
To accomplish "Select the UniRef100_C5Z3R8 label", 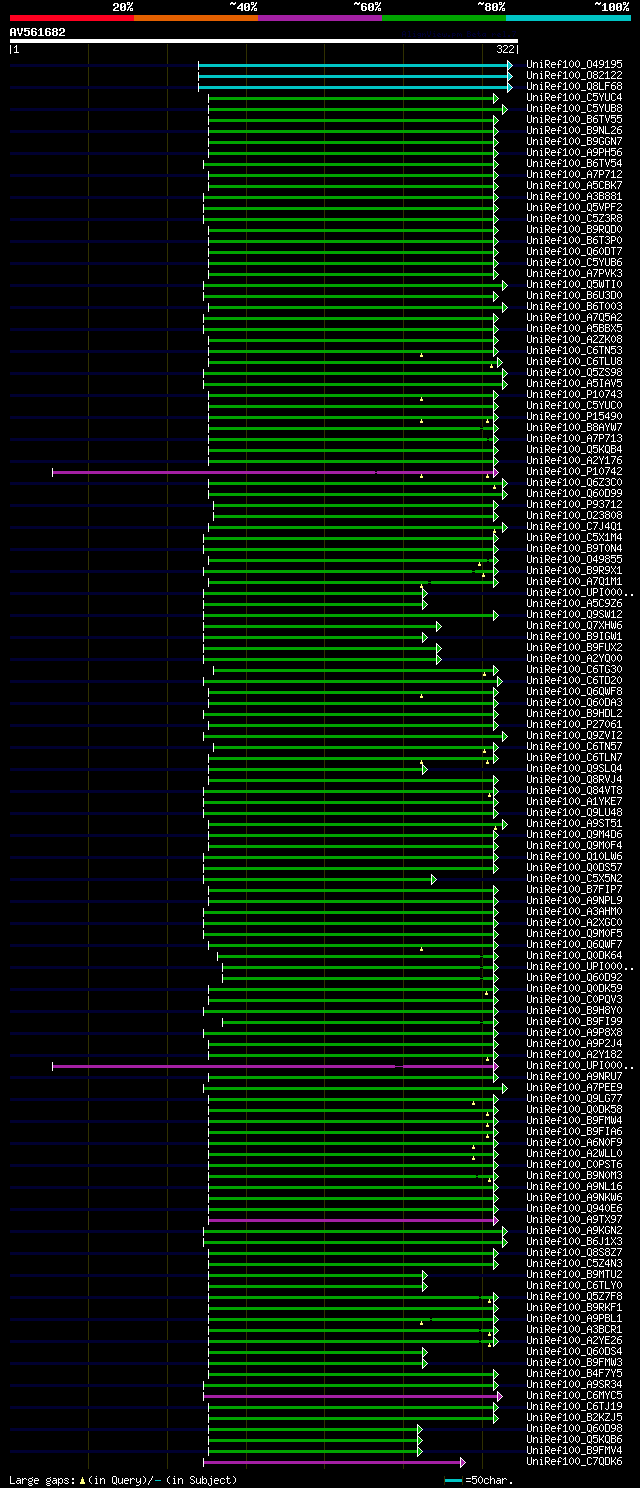I will [x=575, y=218].
